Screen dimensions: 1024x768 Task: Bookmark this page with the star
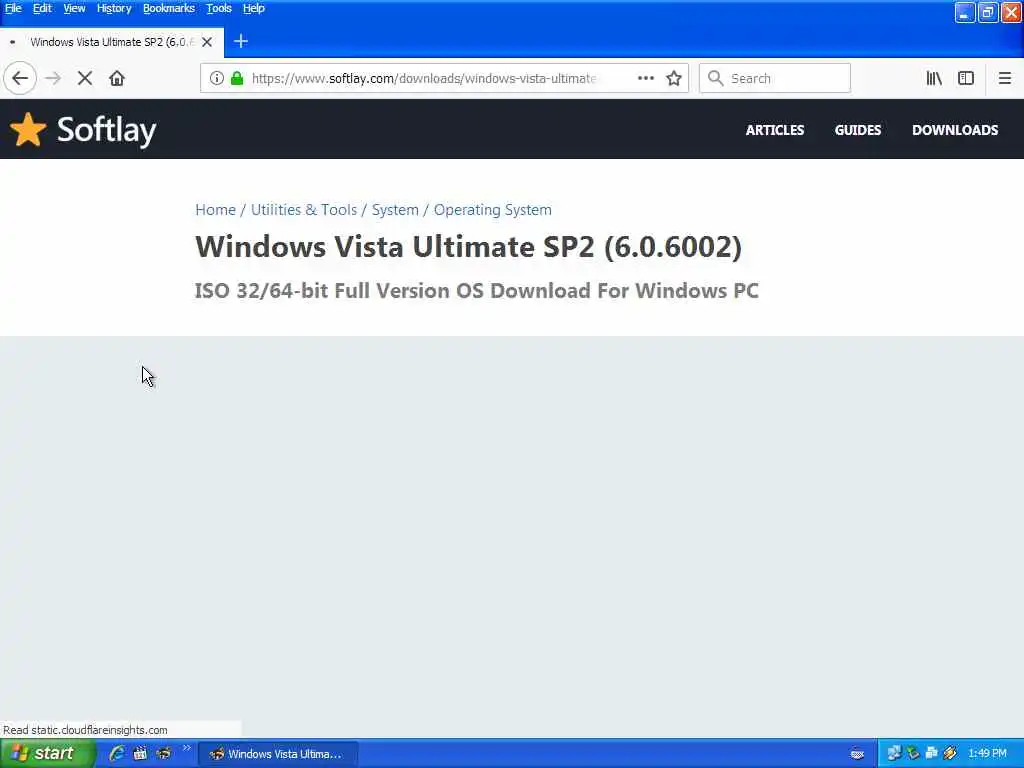point(674,78)
